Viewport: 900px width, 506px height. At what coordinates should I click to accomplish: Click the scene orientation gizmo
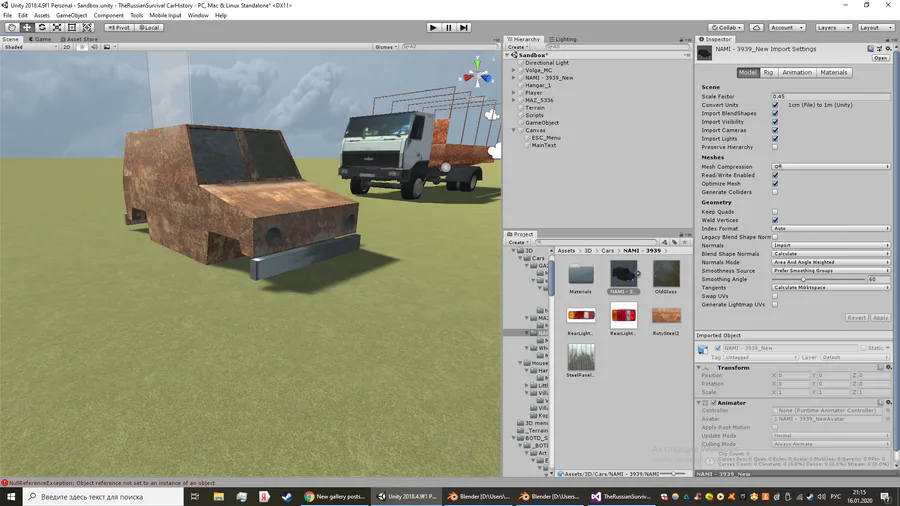[x=478, y=73]
